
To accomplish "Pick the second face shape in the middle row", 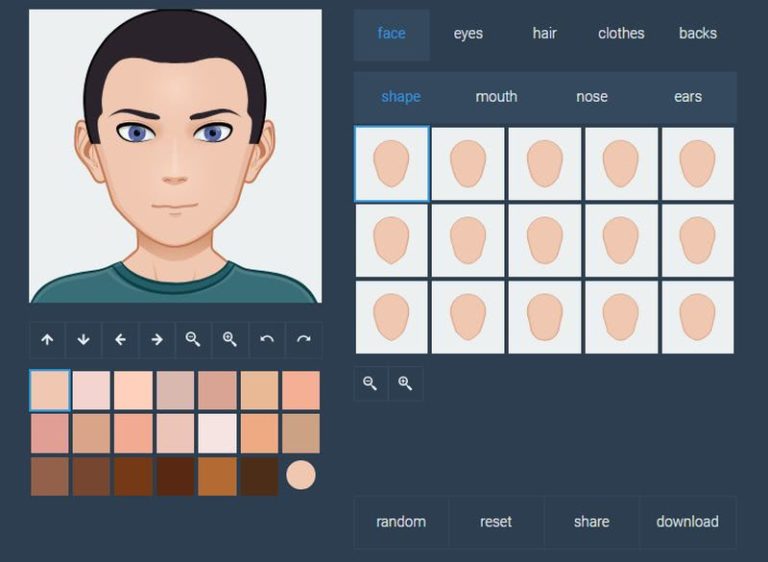I will (x=468, y=241).
